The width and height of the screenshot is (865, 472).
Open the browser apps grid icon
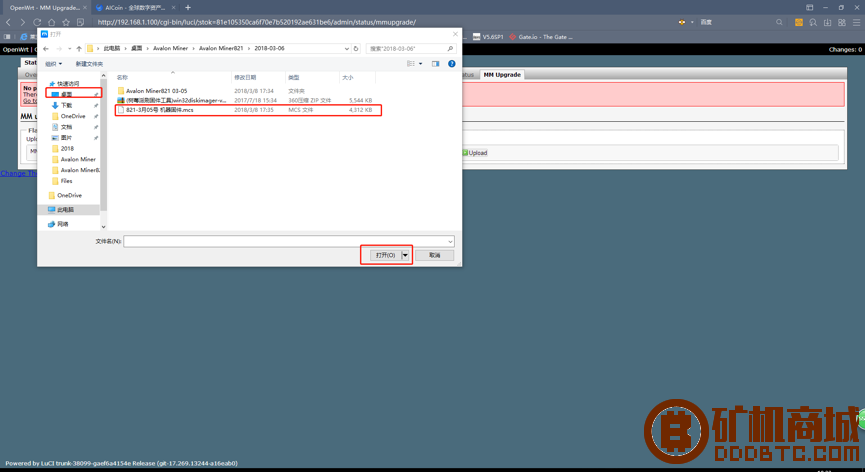[842, 22]
